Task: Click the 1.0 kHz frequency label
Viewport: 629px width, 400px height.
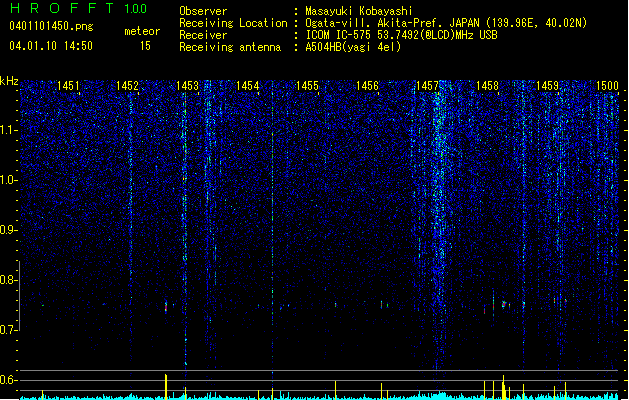Action: [x=9, y=180]
